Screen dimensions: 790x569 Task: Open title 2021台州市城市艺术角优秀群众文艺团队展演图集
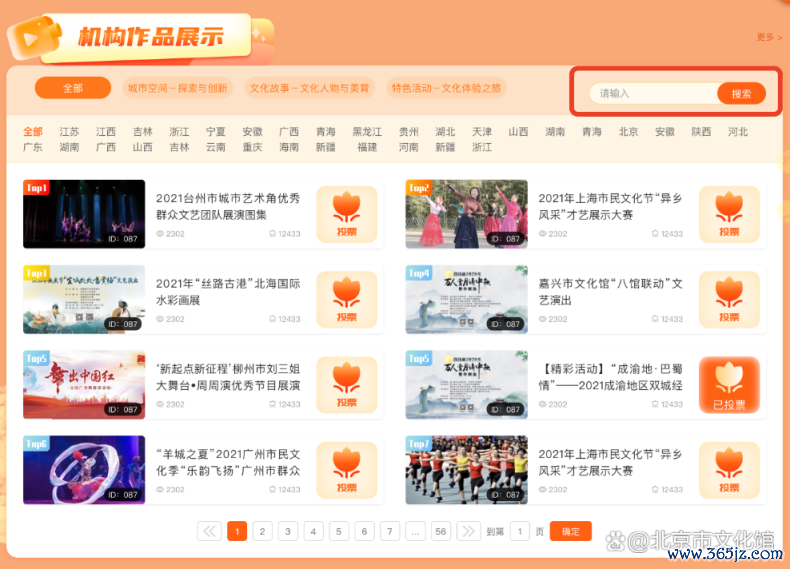coord(228,207)
